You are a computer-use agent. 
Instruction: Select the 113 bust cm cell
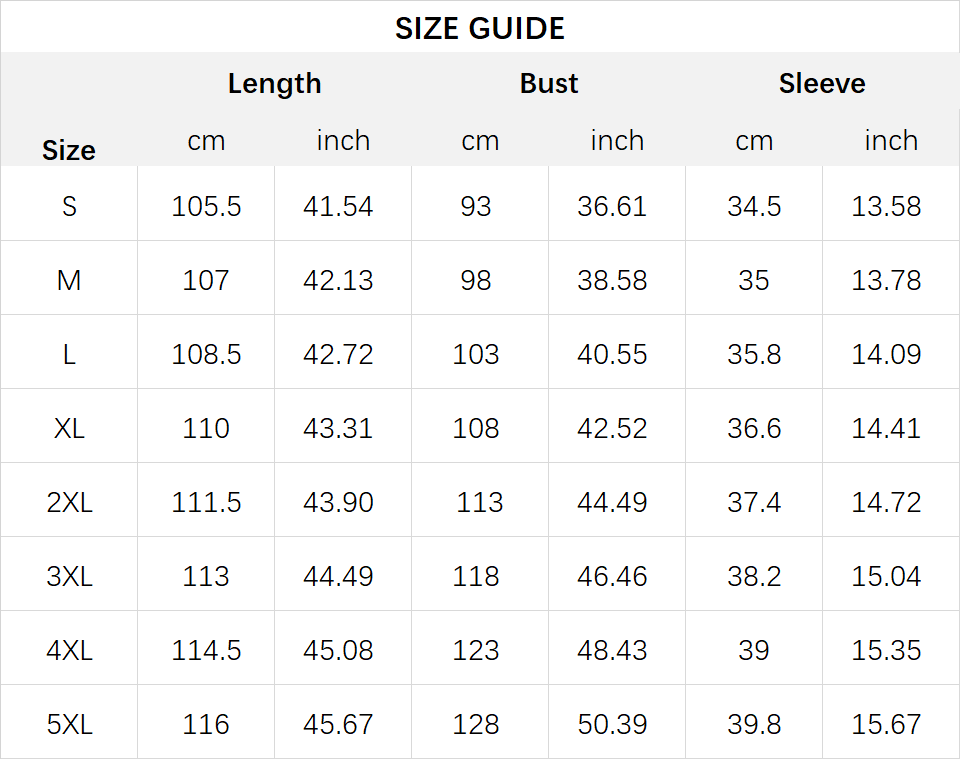pyautogui.click(x=480, y=503)
